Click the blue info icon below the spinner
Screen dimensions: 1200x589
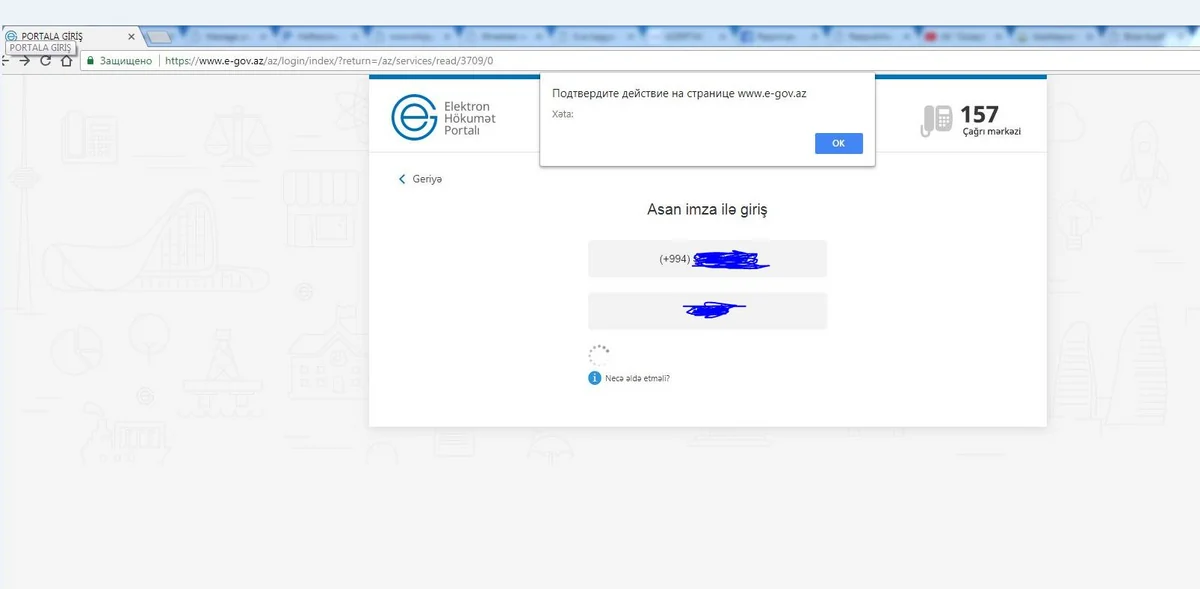tap(595, 378)
